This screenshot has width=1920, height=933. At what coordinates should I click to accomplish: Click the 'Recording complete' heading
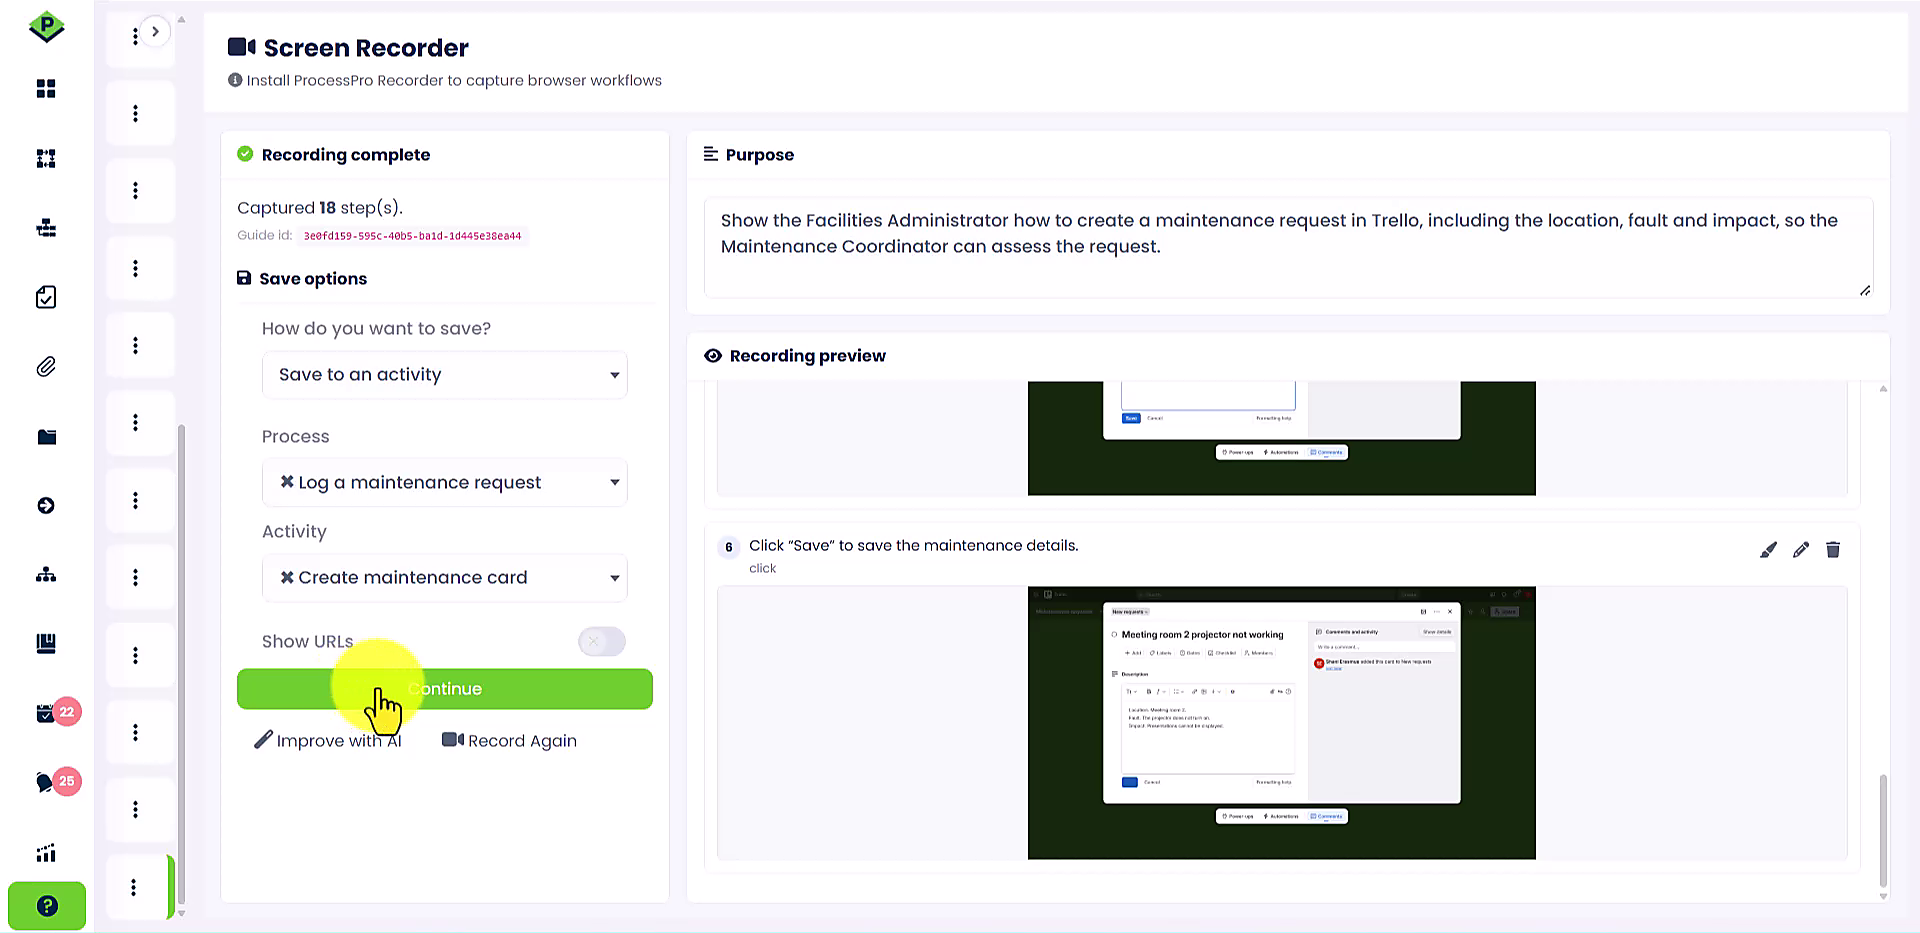346,155
